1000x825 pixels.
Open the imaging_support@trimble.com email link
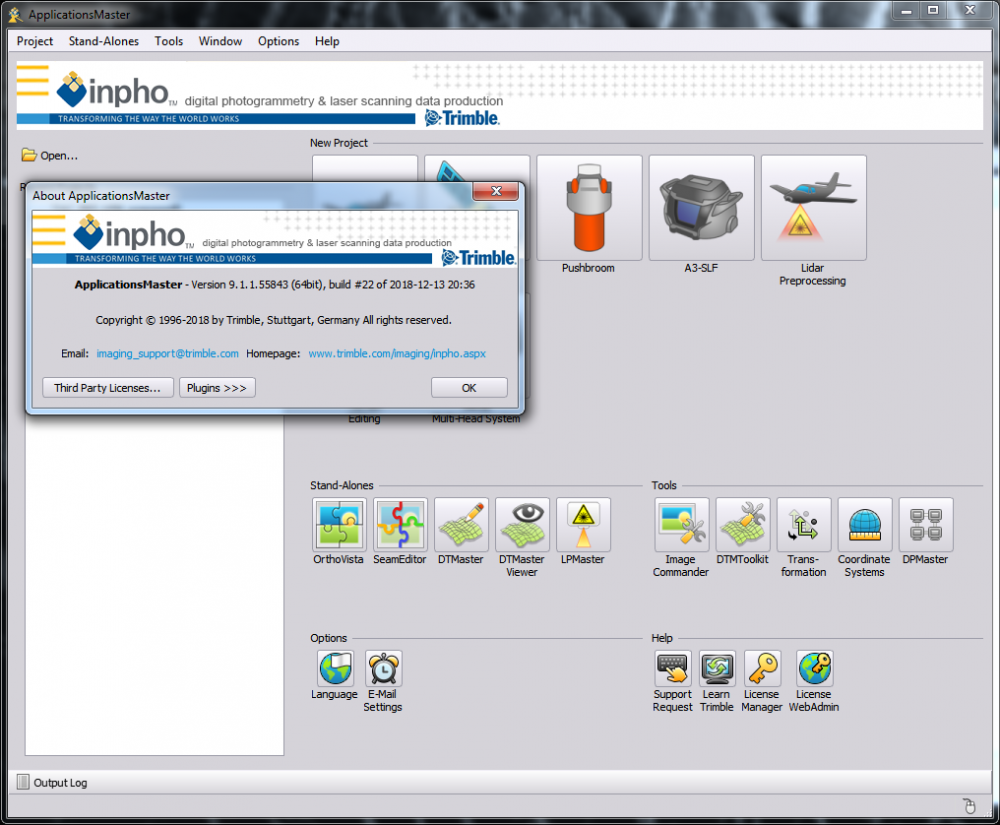pos(167,353)
